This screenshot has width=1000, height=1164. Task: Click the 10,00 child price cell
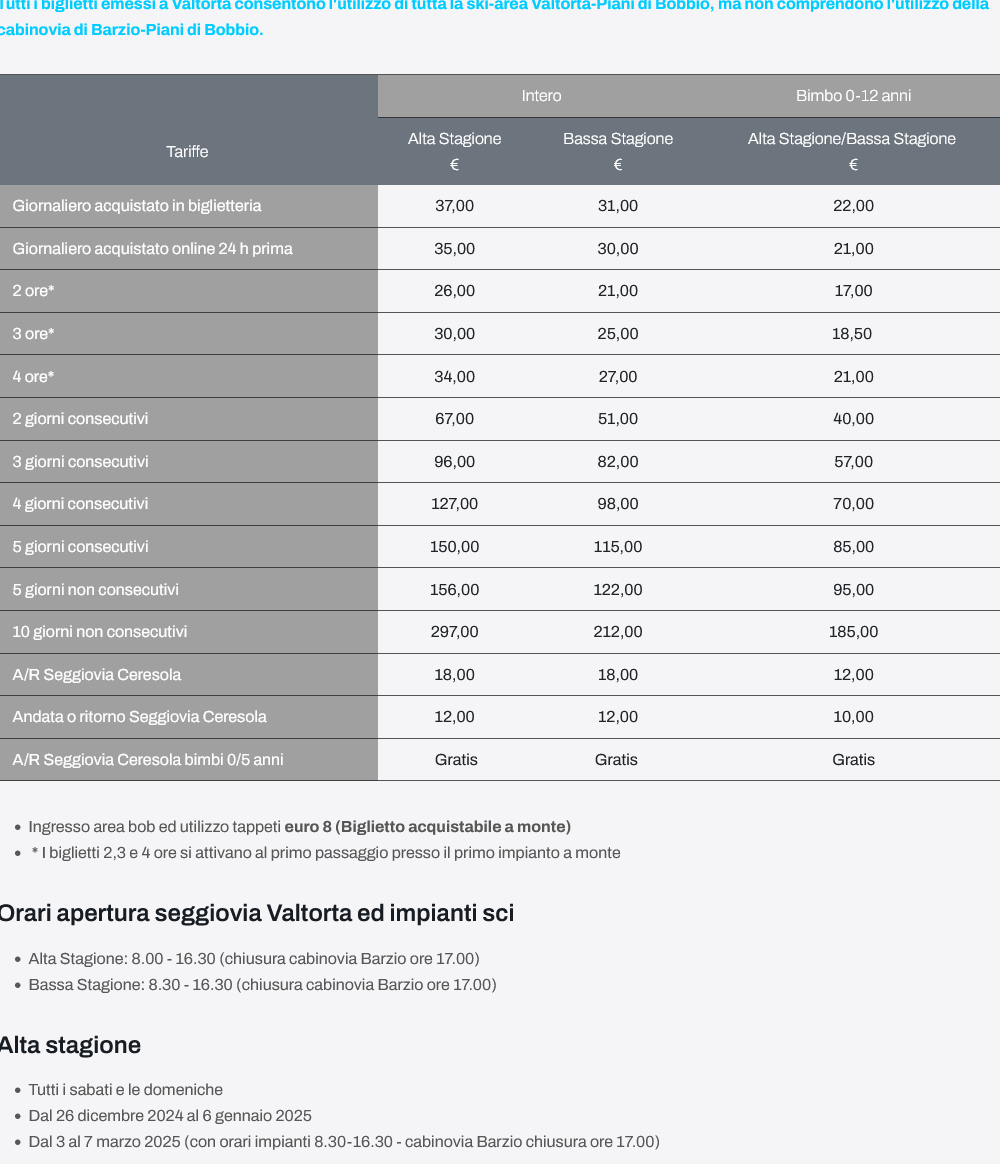tap(853, 717)
